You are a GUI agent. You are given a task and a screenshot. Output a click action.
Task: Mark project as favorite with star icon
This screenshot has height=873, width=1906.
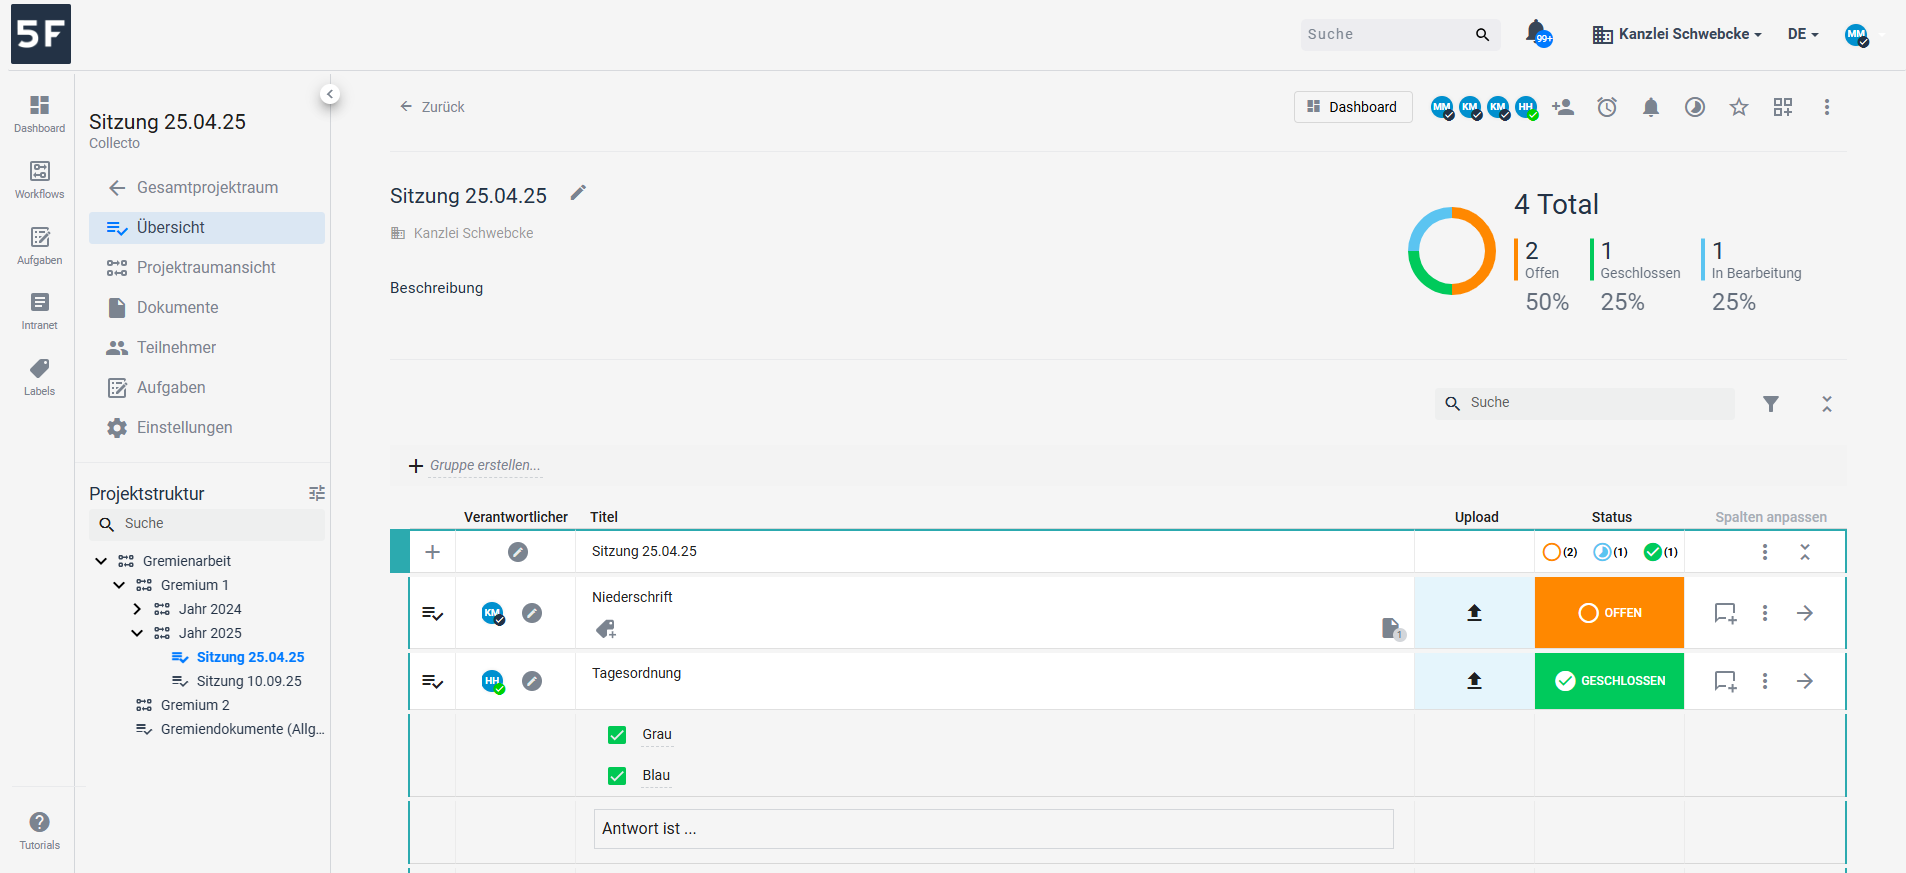1739,107
